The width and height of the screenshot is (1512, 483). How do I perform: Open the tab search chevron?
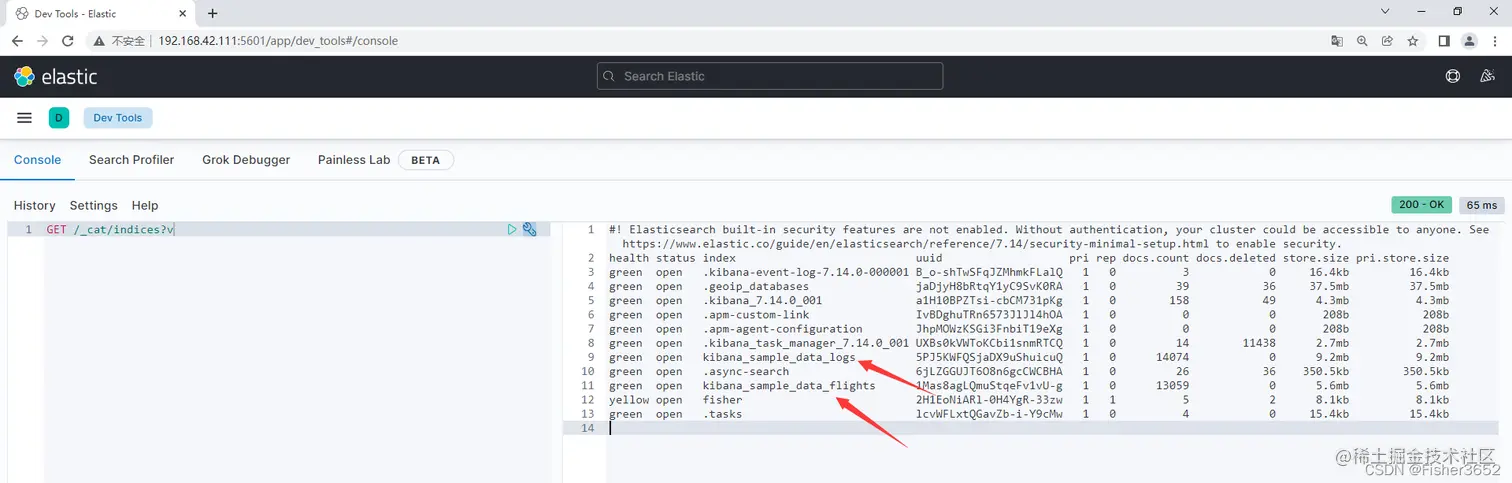pyautogui.click(x=1385, y=11)
